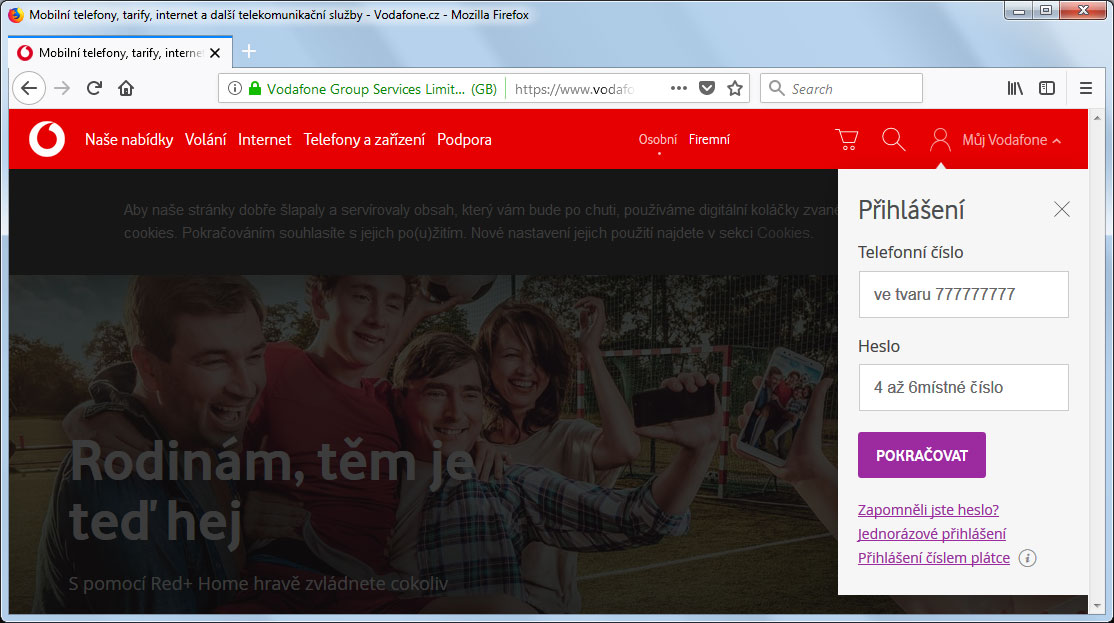1114x623 pixels.
Task: Open the Internet menu item
Action: point(264,140)
